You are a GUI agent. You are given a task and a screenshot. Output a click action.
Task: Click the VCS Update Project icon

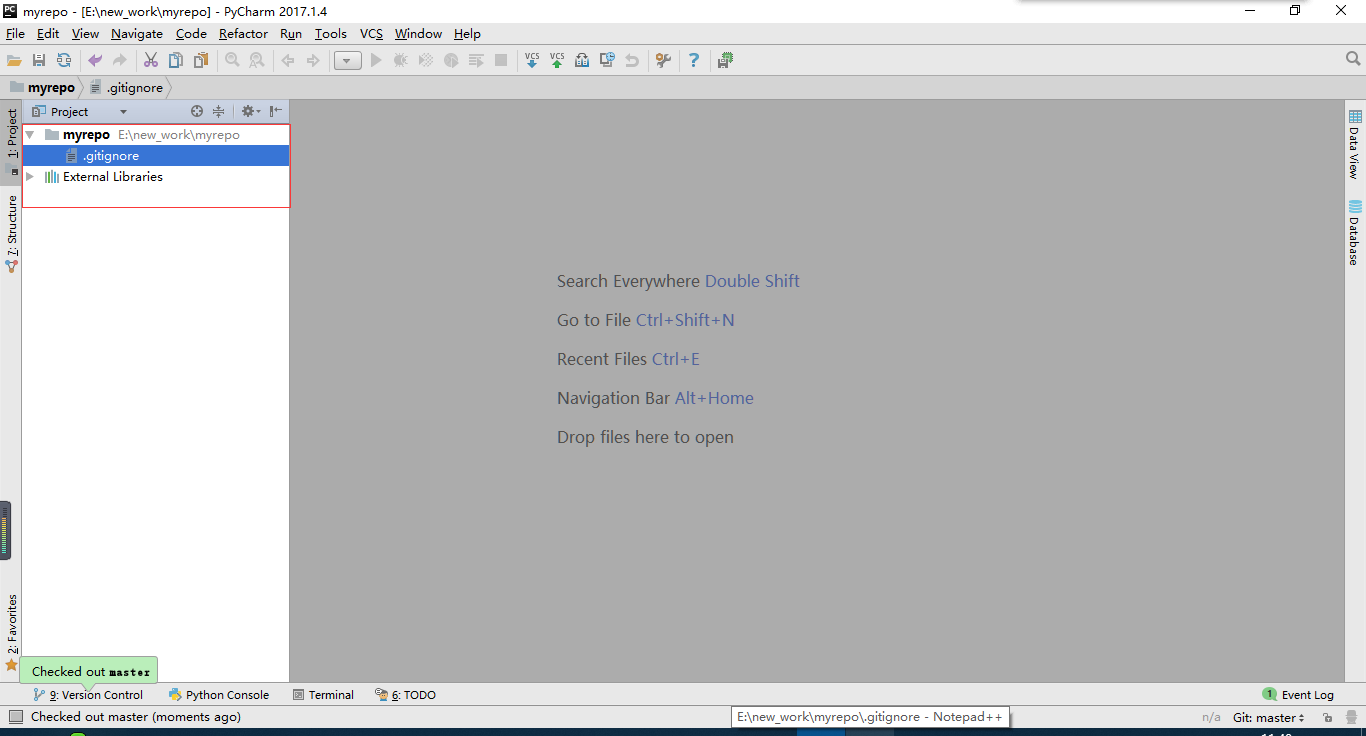(x=532, y=61)
